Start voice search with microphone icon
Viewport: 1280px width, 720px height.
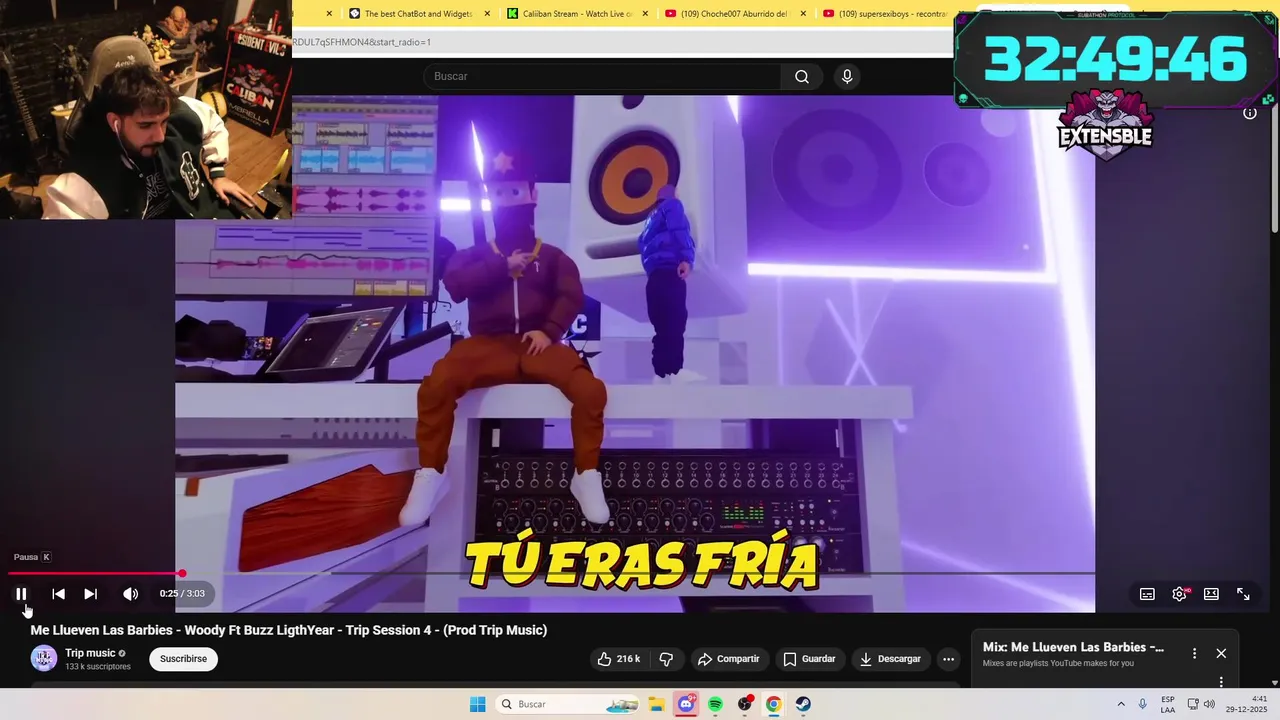coord(847,76)
